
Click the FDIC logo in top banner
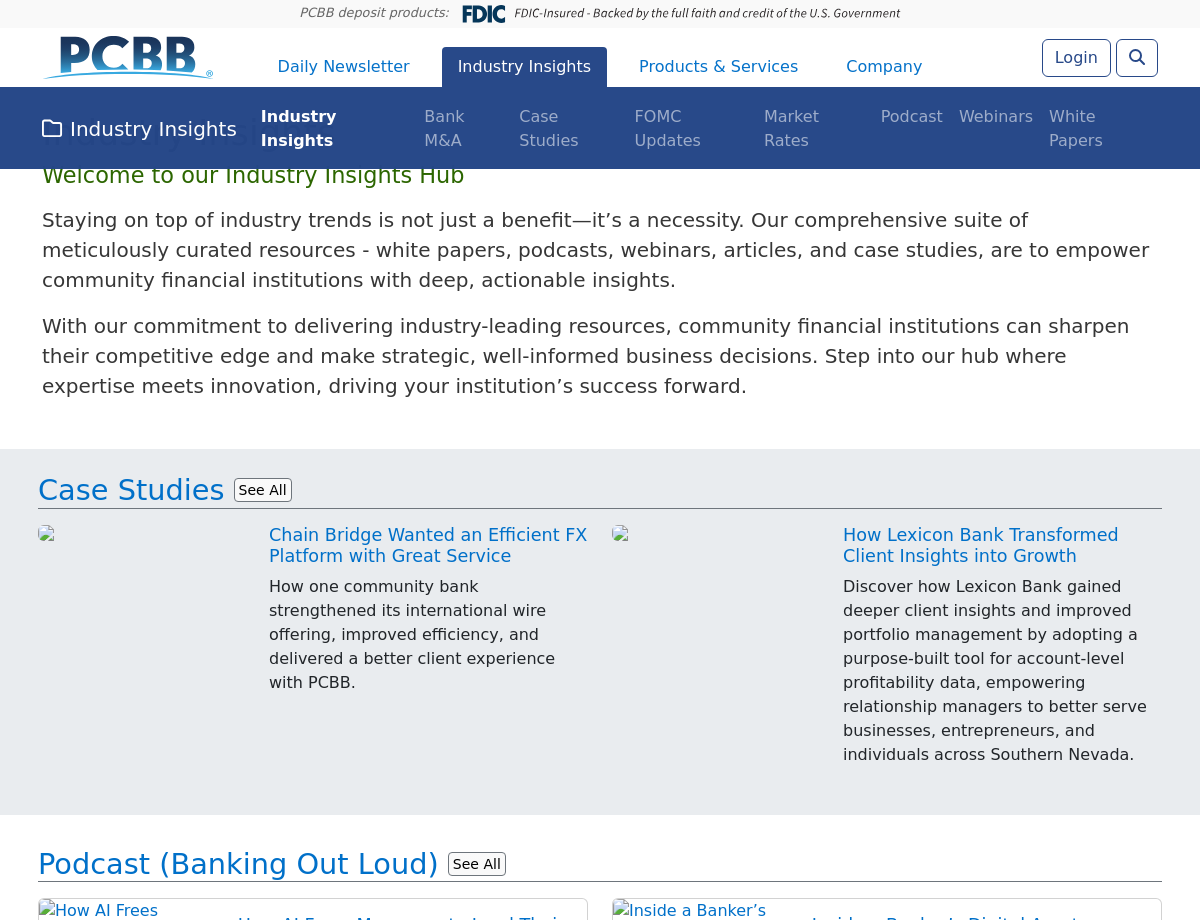point(484,14)
